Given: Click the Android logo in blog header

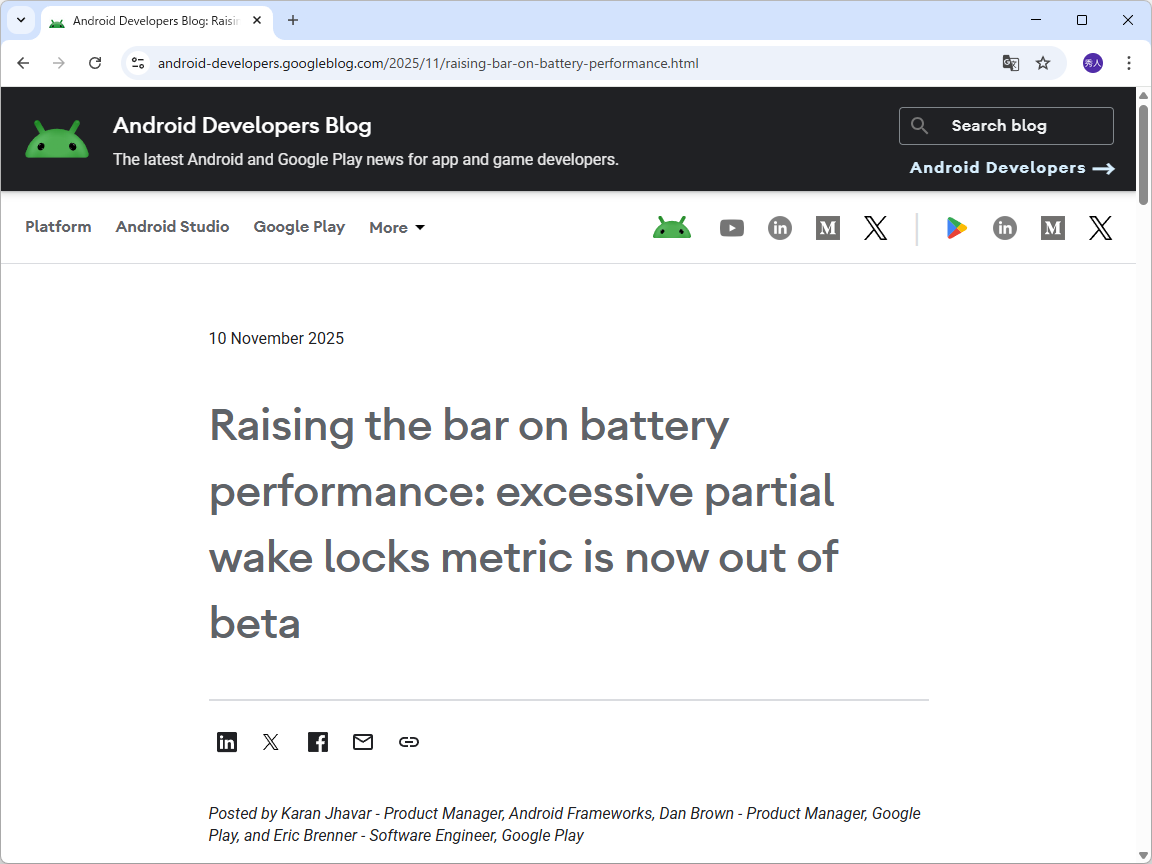Looking at the screenshot, I should (57, 140).
